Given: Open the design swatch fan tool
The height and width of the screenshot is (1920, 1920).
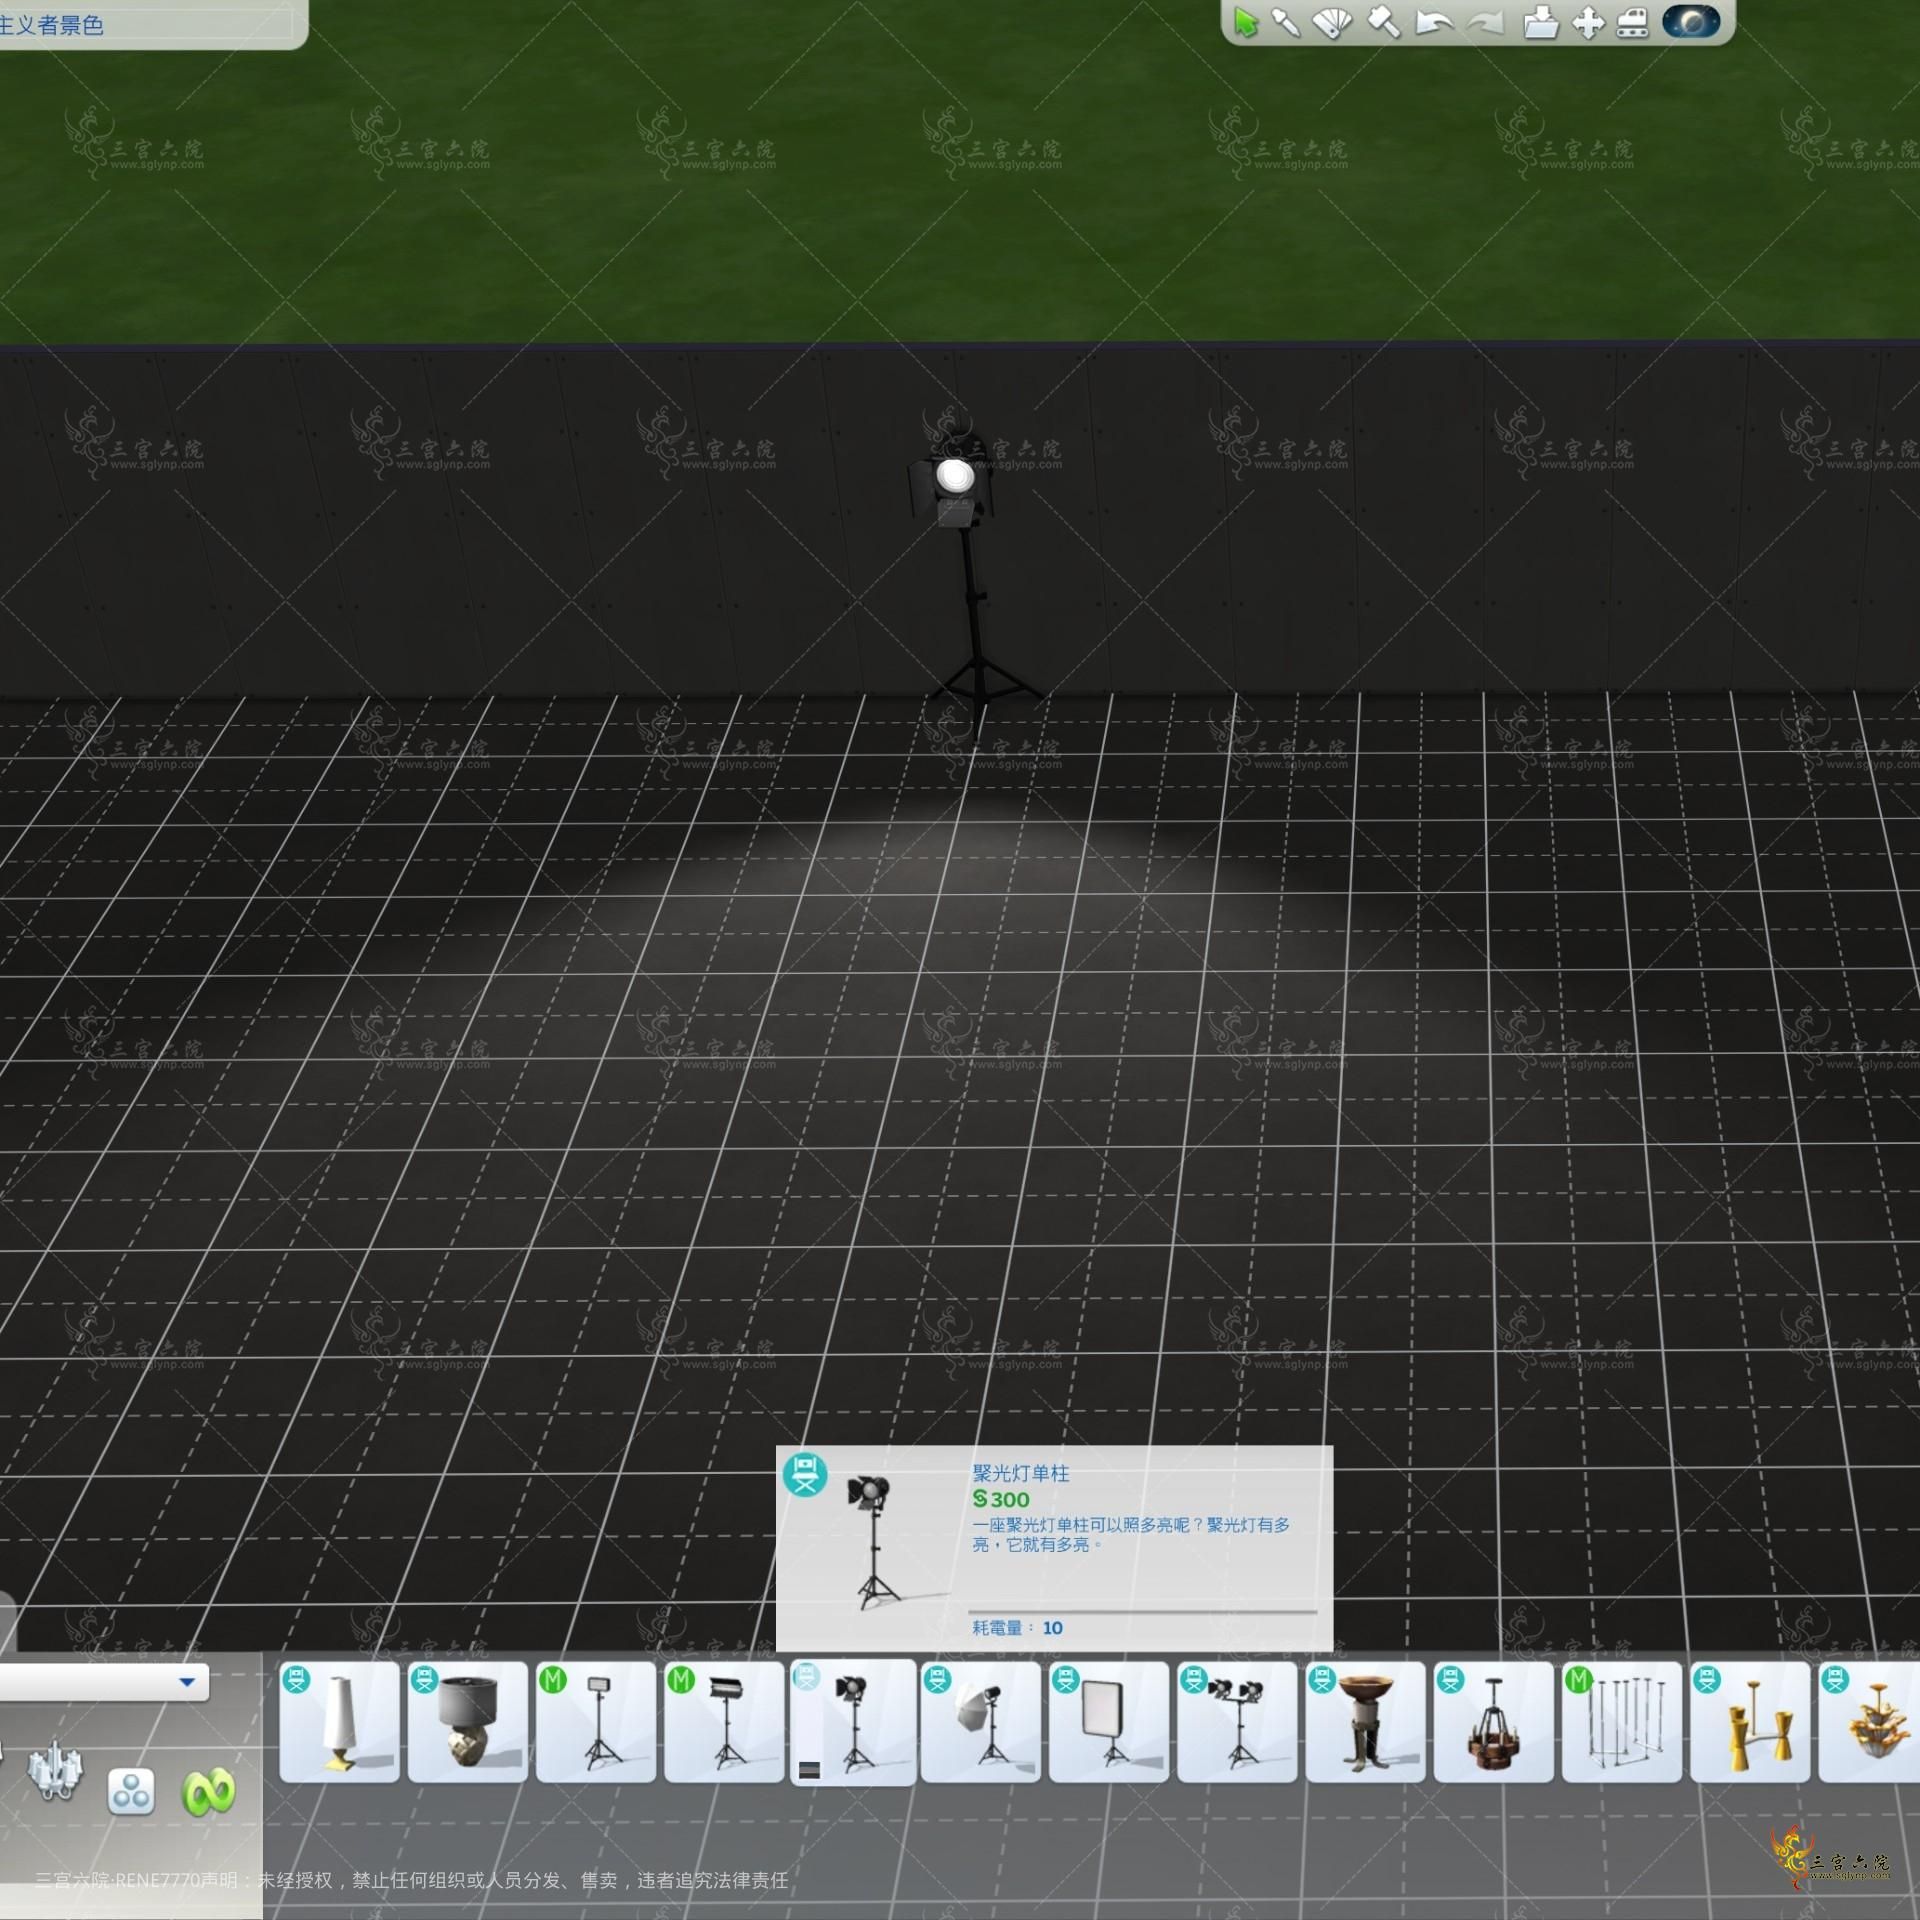Looking at the screenshot, I should (1332, 22).
